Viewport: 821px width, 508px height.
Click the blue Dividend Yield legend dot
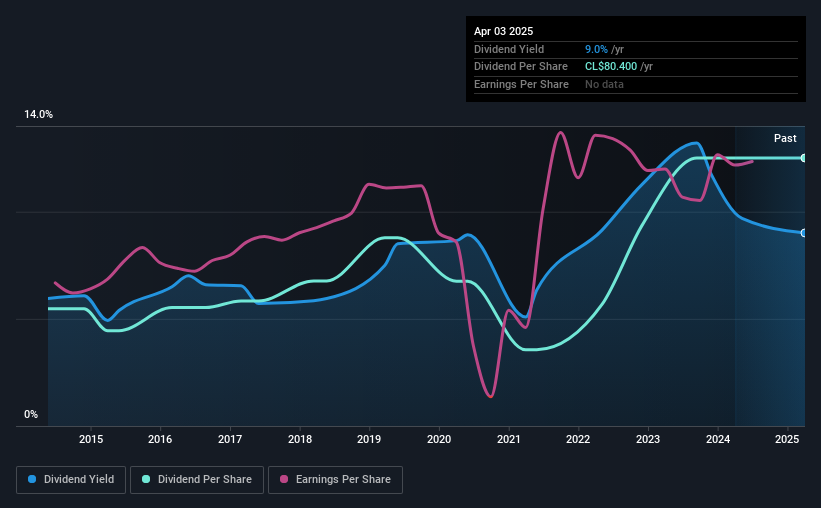tap(32, 479)
